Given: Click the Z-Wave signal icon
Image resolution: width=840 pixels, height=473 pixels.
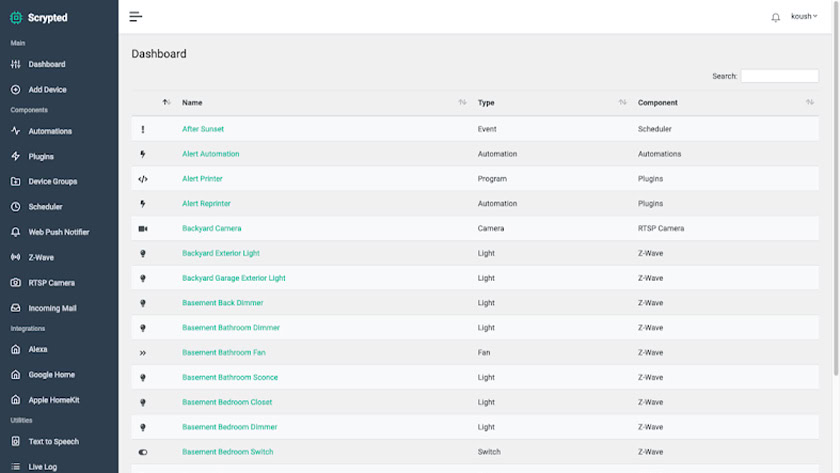Looking at the screenshot, I should pos(16,257).
